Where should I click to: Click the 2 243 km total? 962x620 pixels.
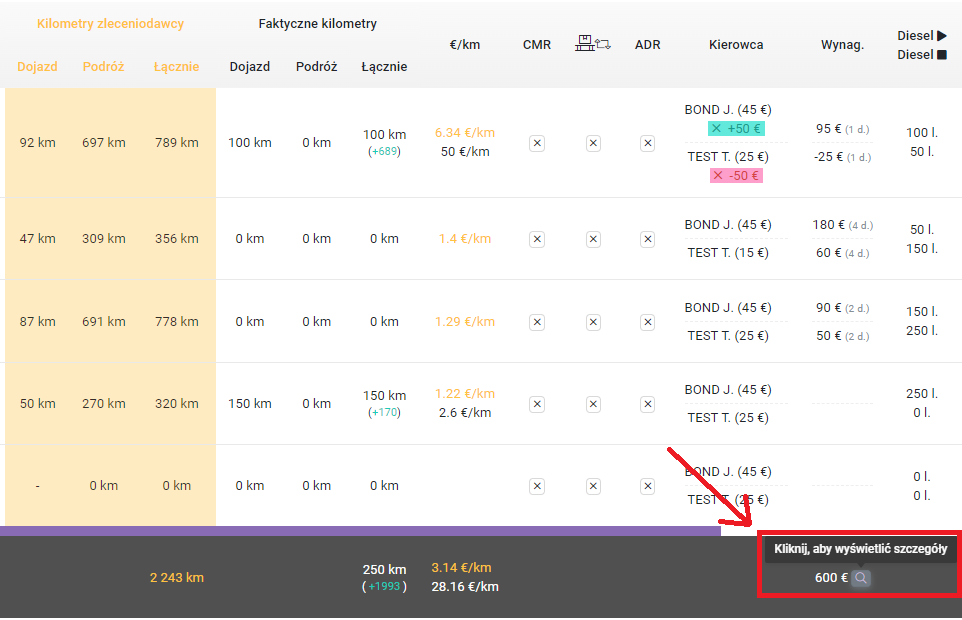(x=177, y=578)
